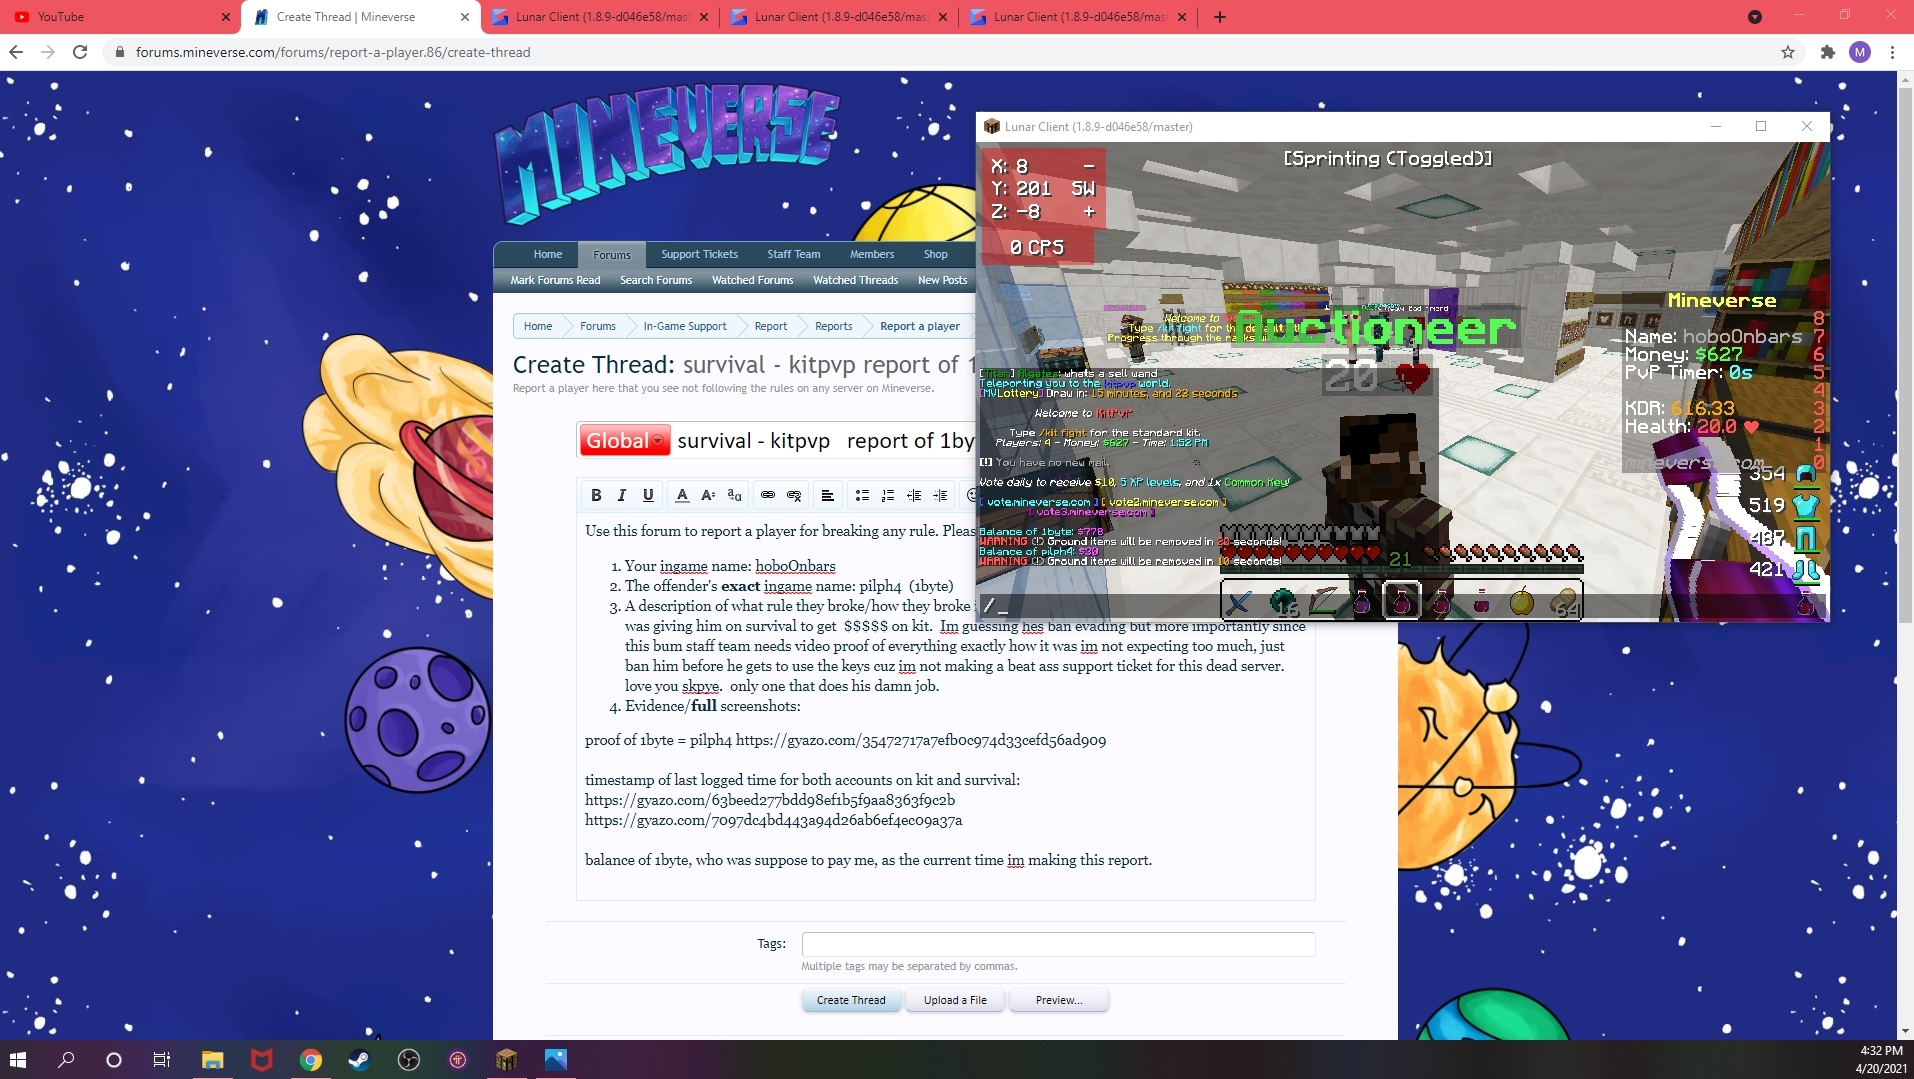Open the Home navigation tab
Viewport: 1914px width, 1079px height.
(548, 254)
